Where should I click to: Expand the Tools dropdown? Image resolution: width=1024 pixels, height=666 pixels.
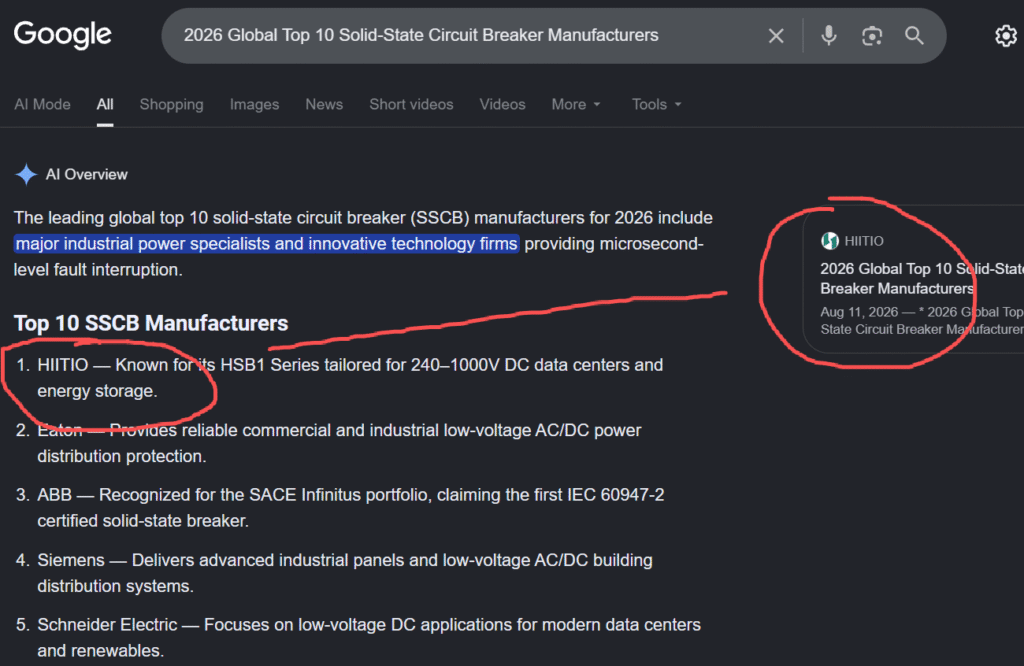[x=656, y=104]
